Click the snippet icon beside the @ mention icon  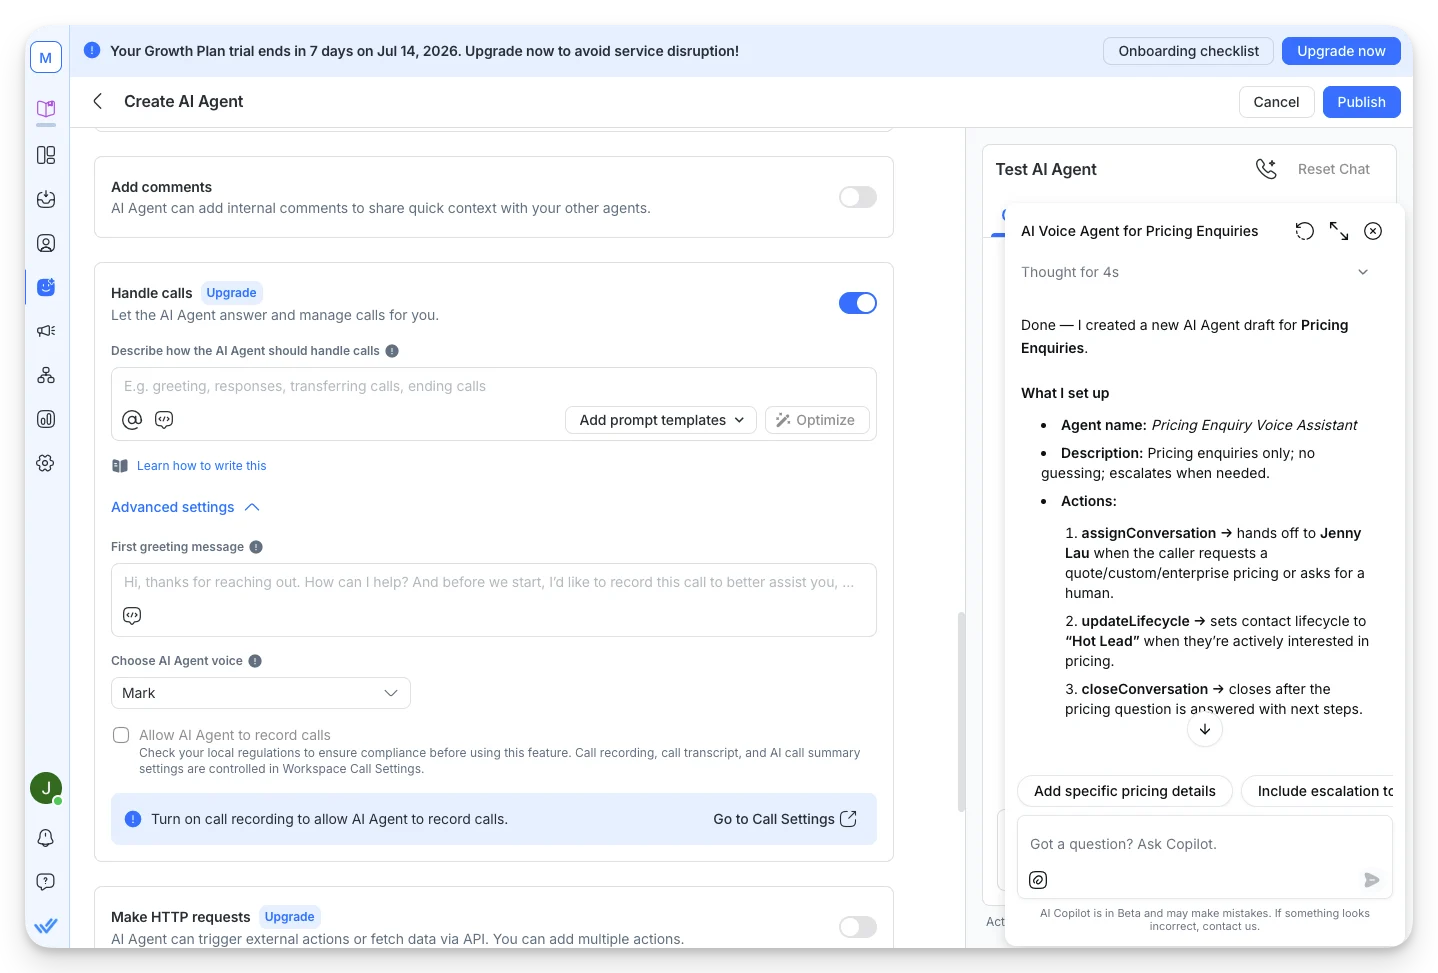pos(164,420)
